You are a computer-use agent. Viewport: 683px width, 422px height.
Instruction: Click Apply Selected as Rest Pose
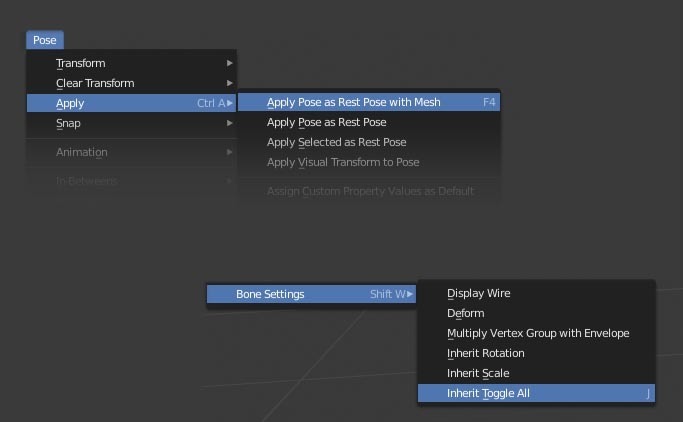pyautogui.click(x=336, y=142)
